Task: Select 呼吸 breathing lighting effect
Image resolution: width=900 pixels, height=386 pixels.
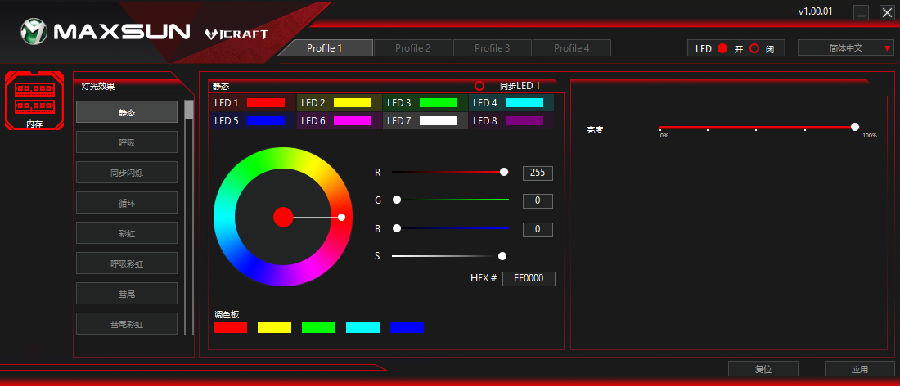Action: click(x=127, y=142)
